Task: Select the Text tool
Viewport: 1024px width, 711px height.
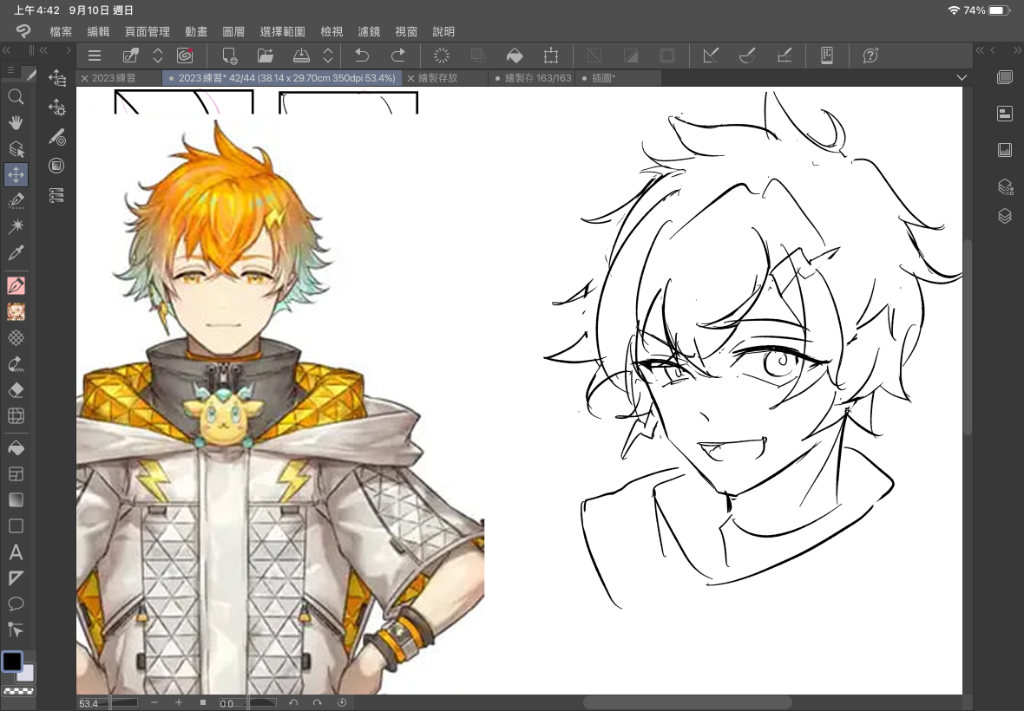Action: 16,552
